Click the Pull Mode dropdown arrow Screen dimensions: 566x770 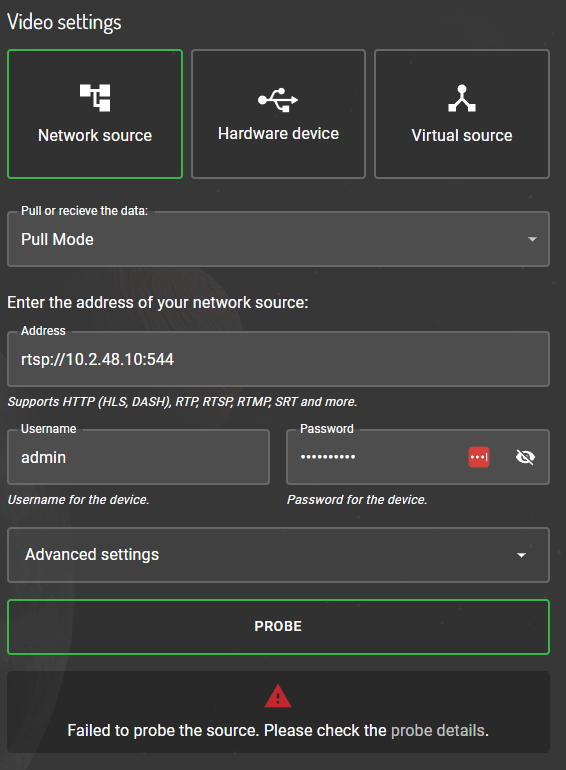[x=532, y=239]
